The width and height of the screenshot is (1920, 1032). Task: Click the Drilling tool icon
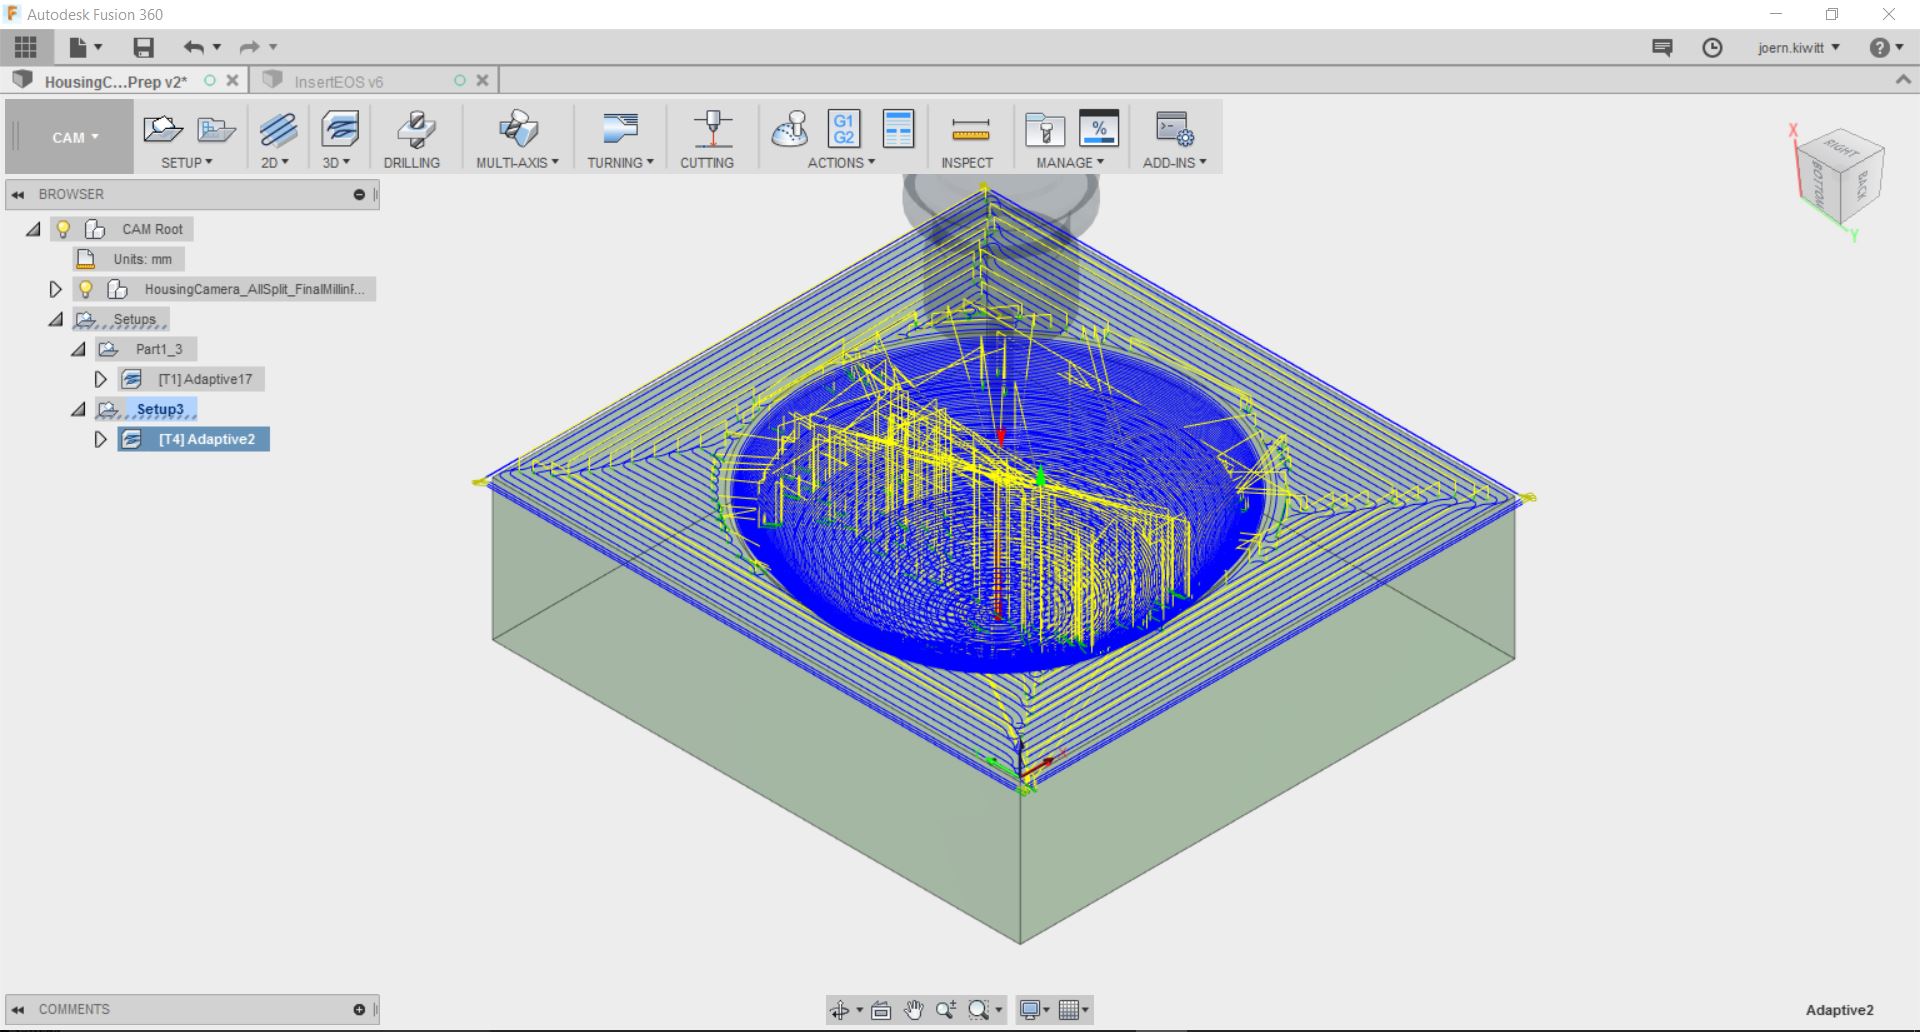click(413, 130)
